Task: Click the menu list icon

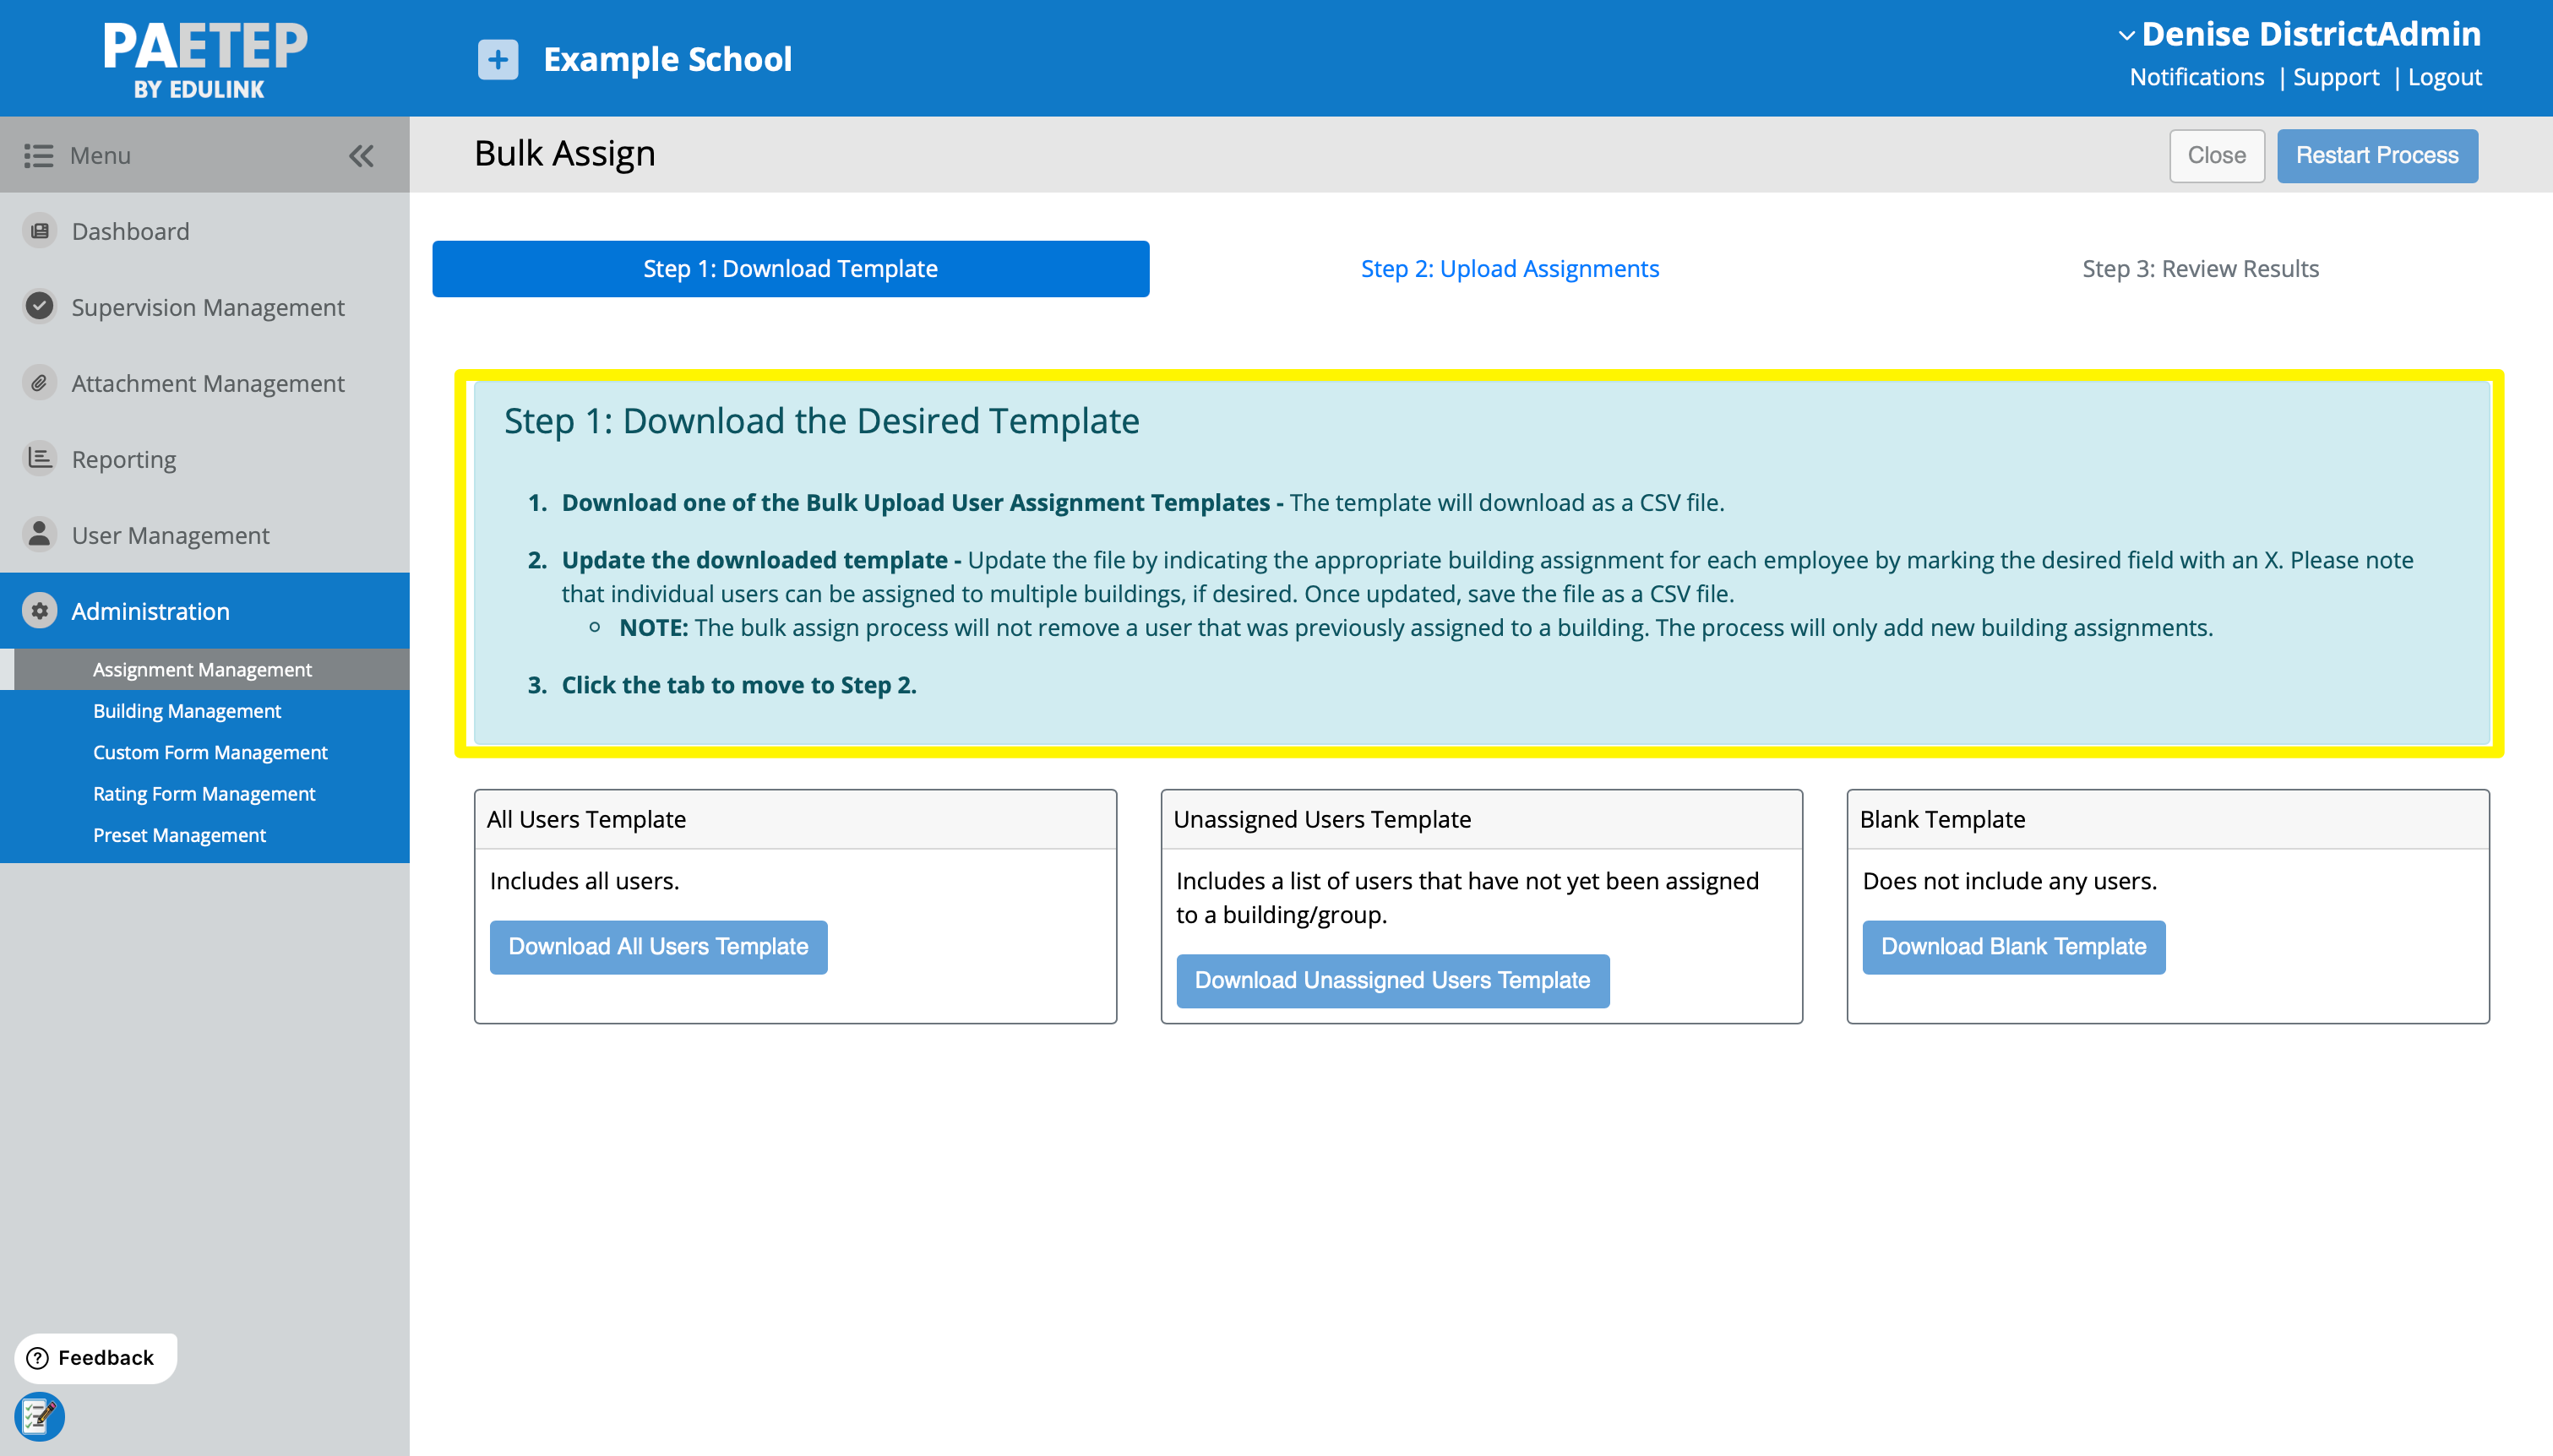Action: point(38,155)
